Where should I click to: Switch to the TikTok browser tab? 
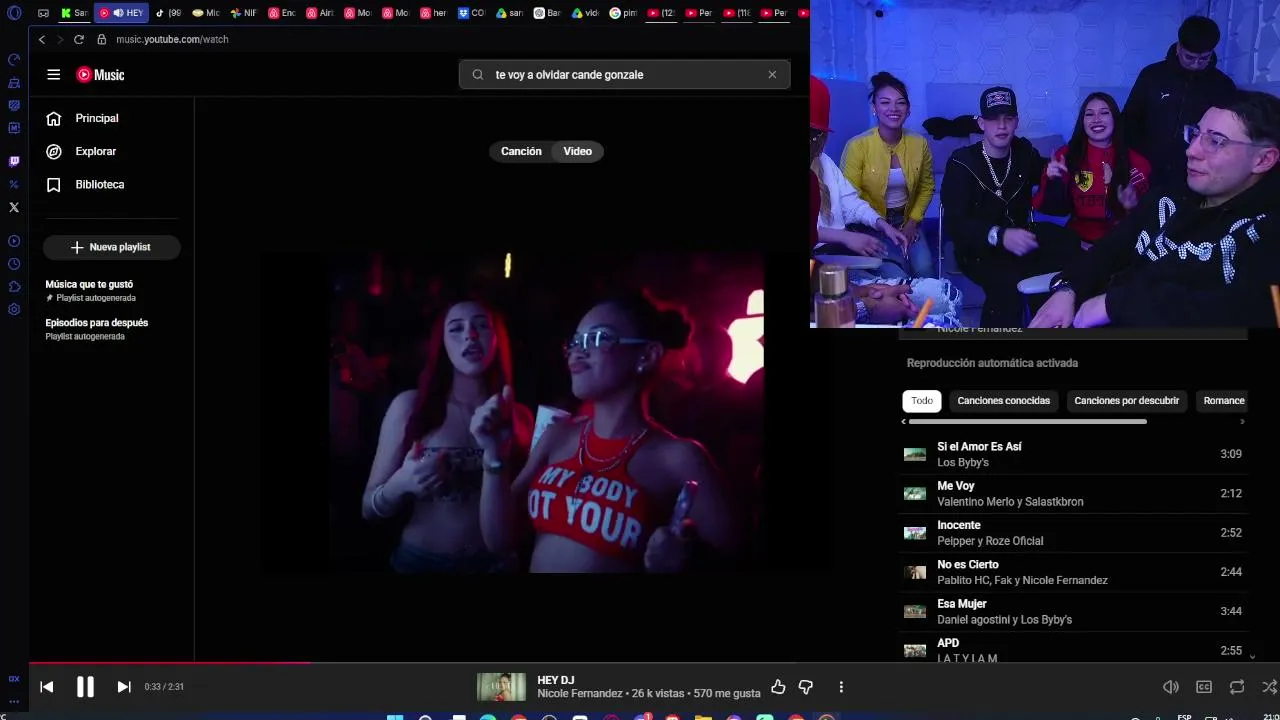pos(169,13)
